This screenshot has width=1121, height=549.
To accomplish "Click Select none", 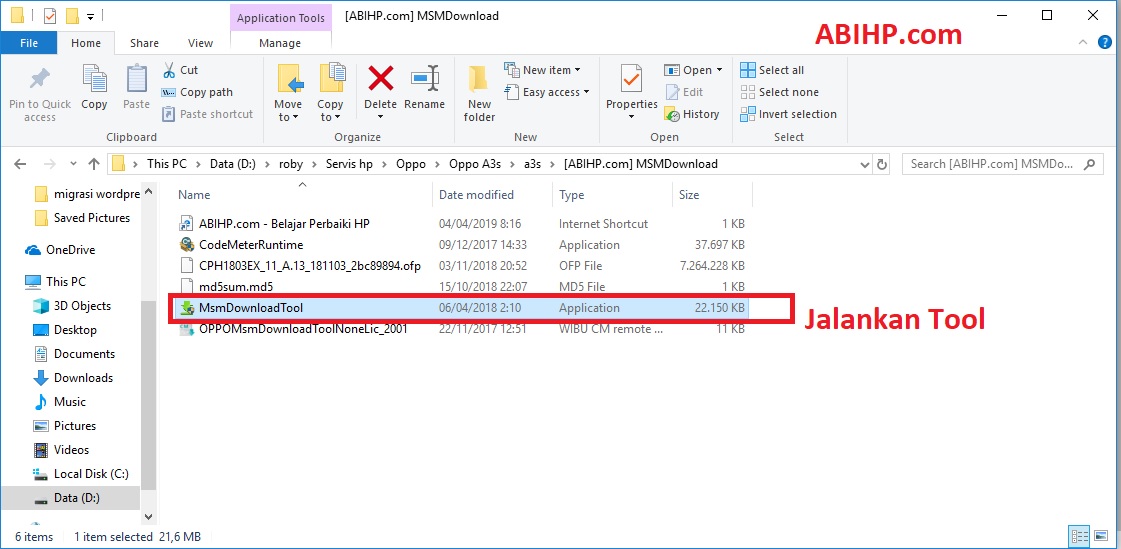I will (779, 92).
